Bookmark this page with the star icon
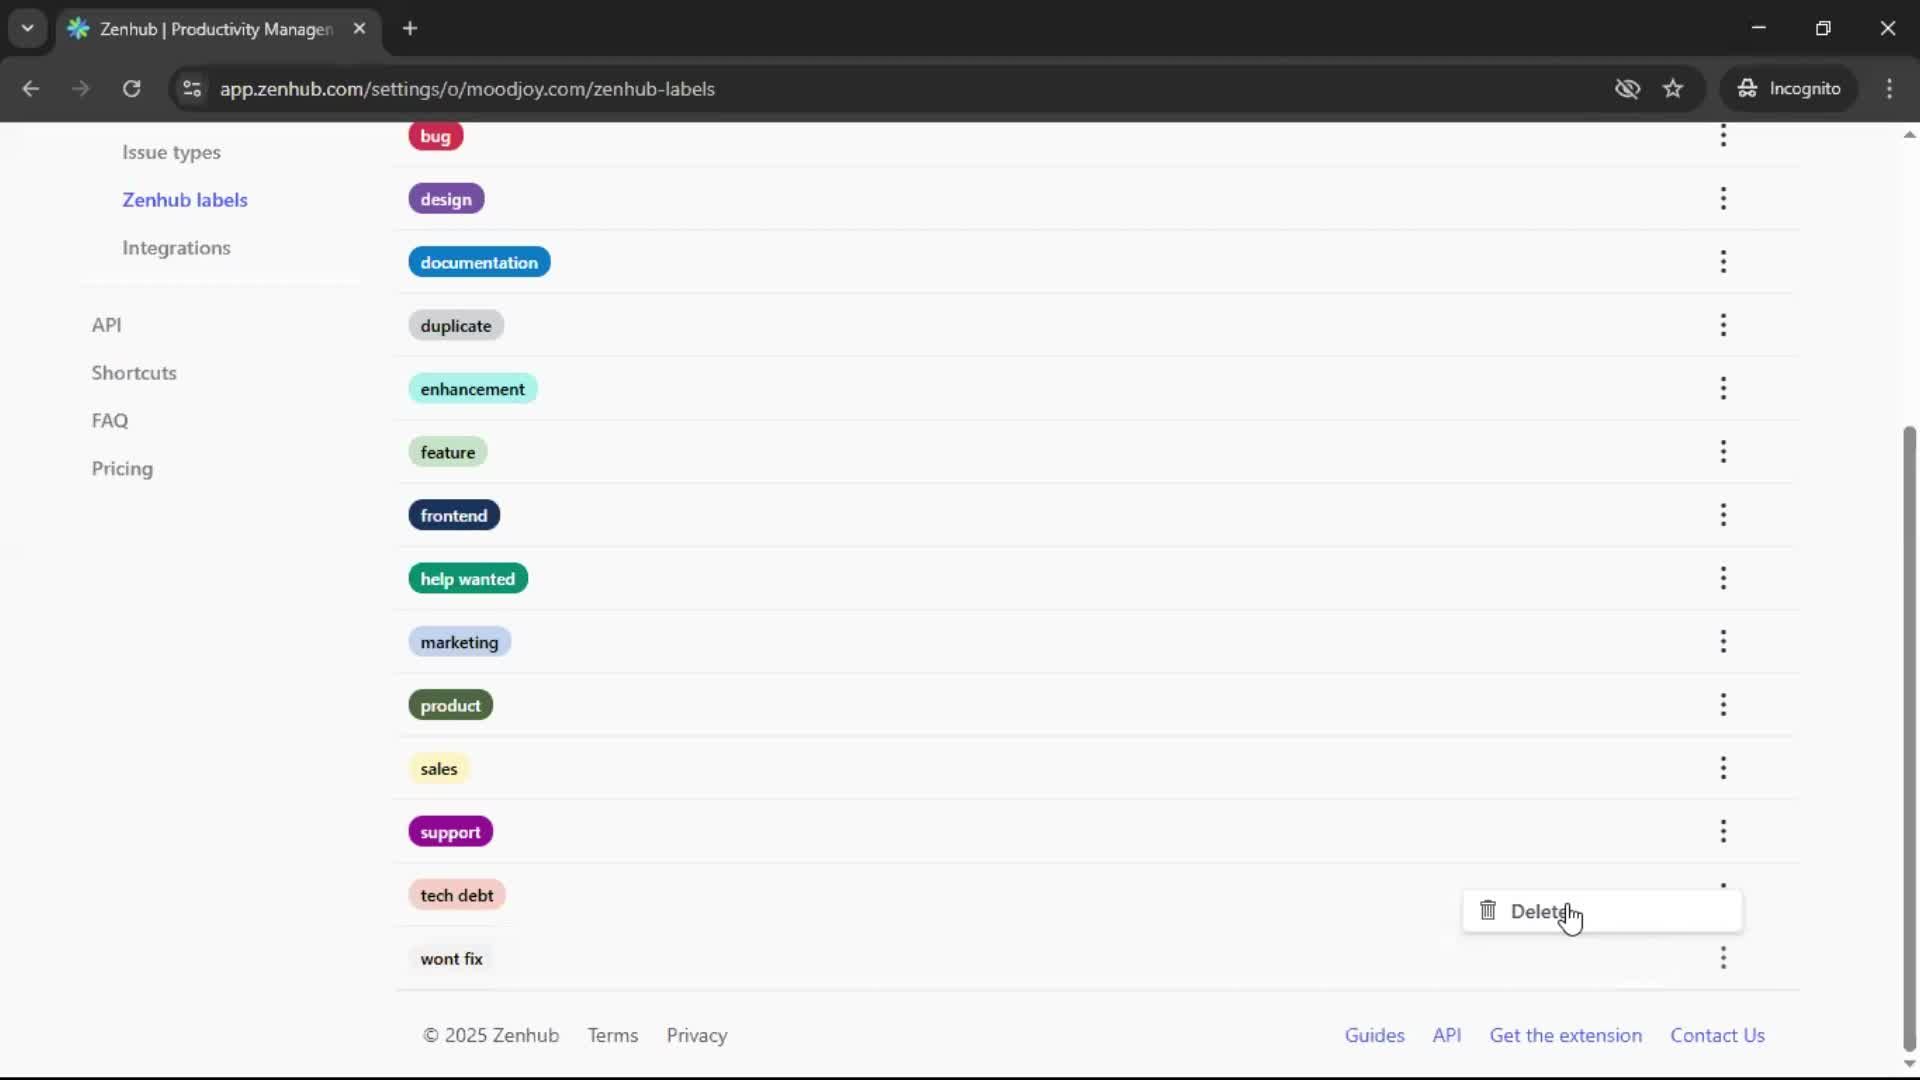The width and height of the screenshot is (1920, 1080). click(1673, 88)
